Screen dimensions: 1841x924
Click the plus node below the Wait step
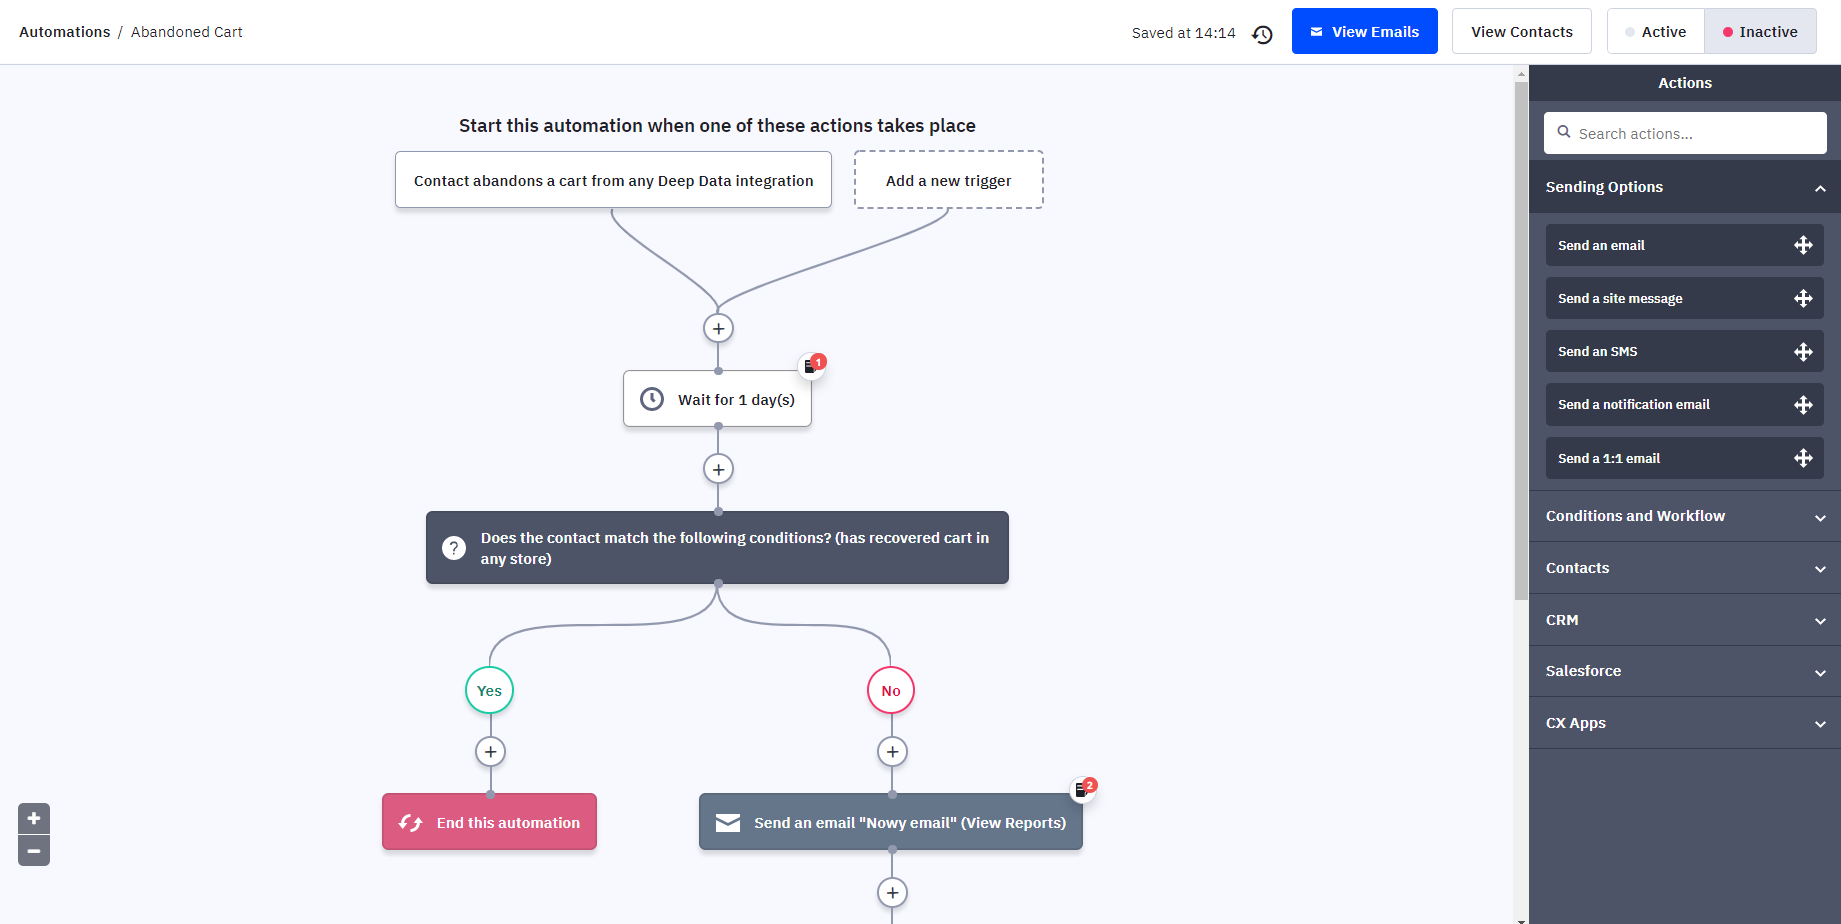[x=718, y=468]
